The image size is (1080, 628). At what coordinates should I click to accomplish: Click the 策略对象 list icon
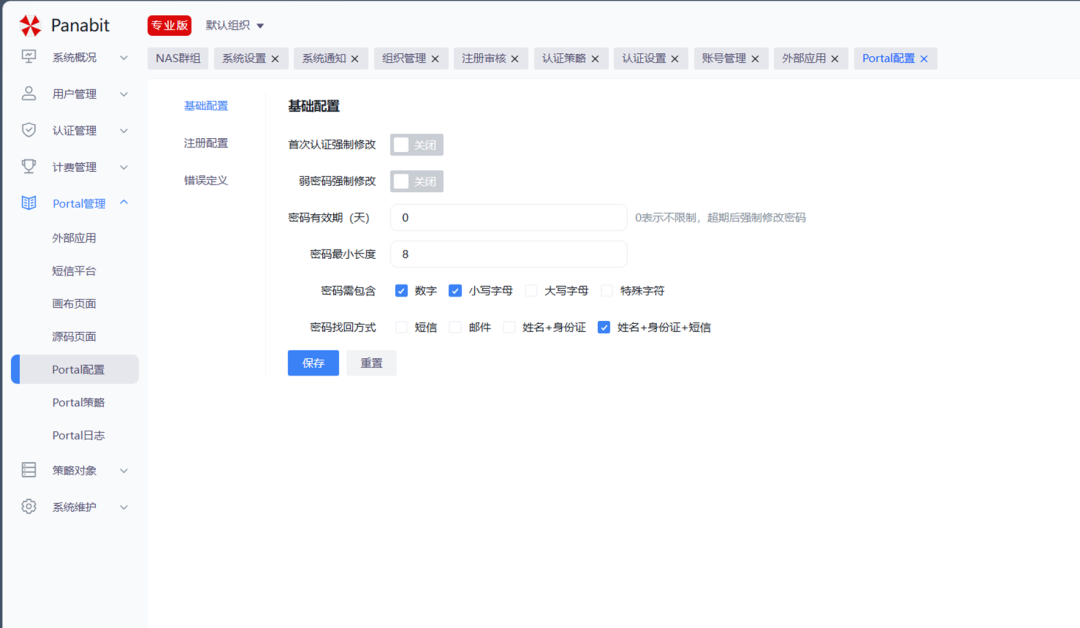[28, 470]
